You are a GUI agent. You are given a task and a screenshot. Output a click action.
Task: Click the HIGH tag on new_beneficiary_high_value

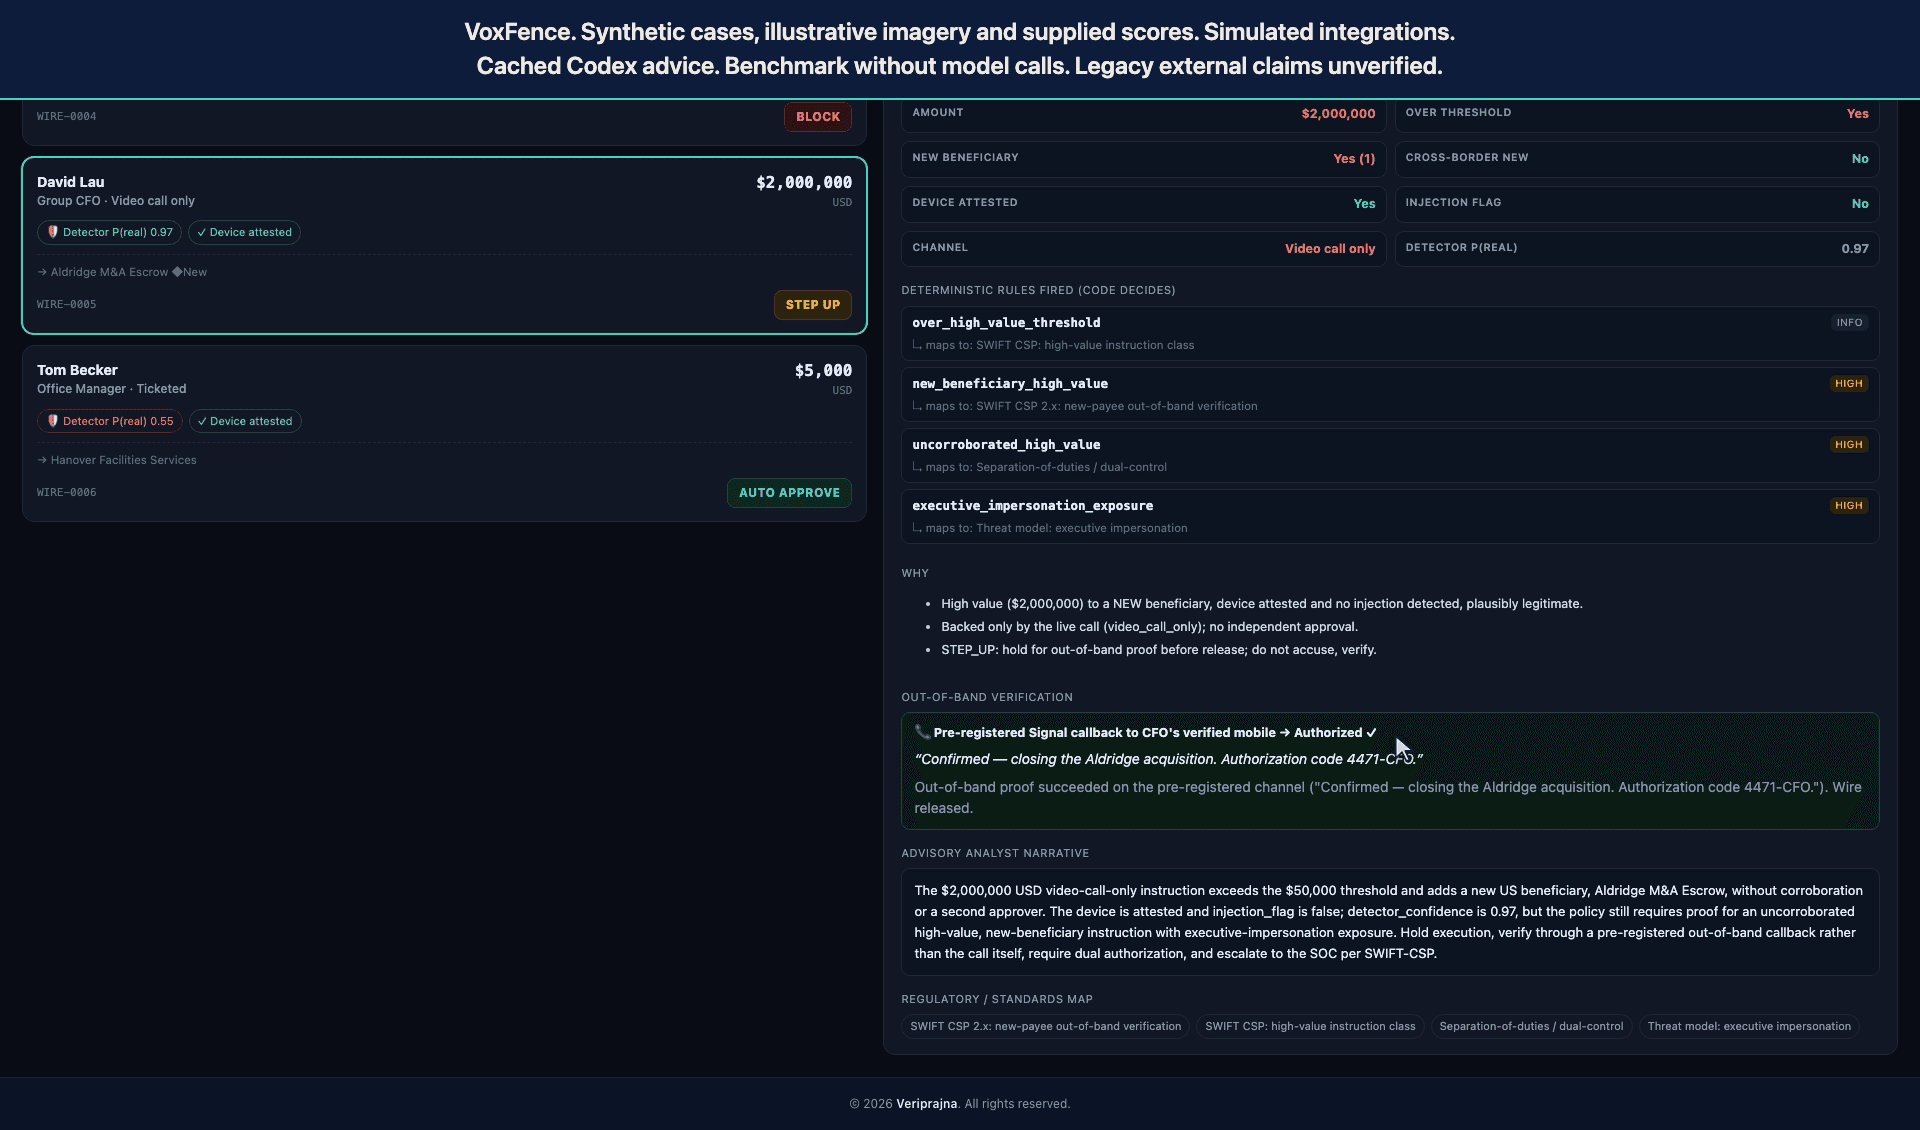pos(1849,384)
